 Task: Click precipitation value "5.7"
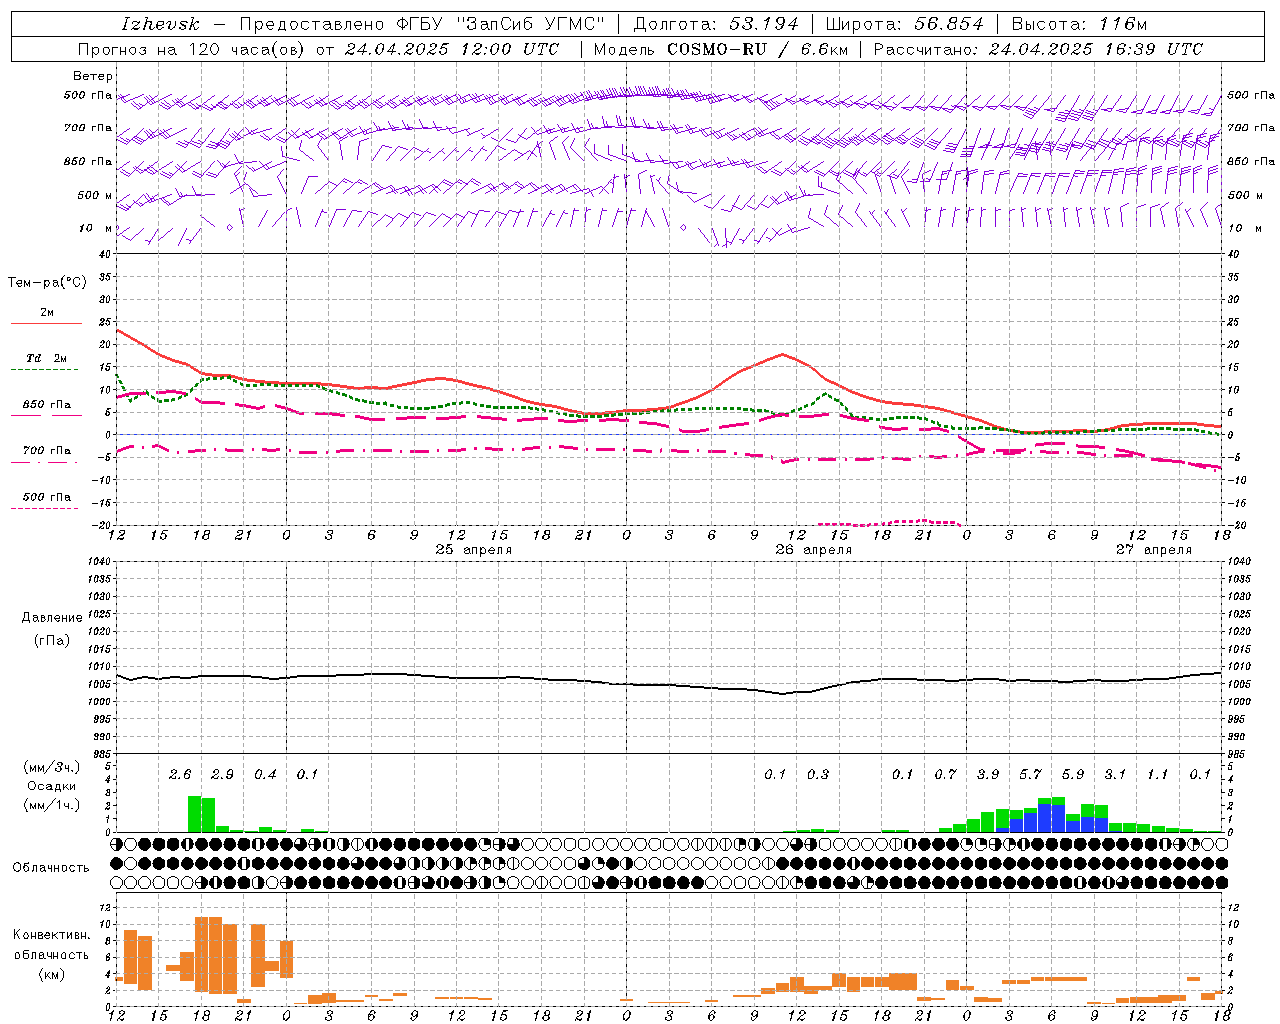coord(1030,775)
